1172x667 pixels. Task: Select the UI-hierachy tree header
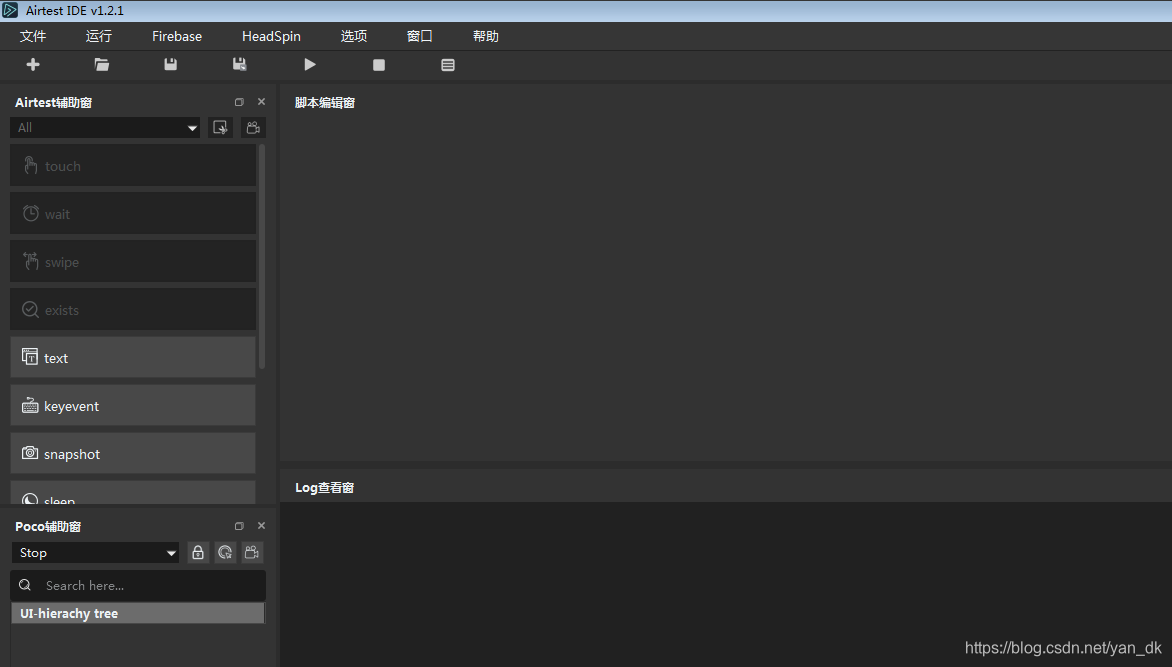click(138, 613)
